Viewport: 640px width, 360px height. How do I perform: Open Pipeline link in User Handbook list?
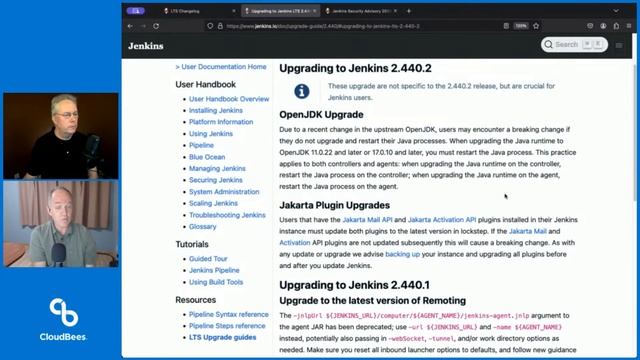click(201, 145)
